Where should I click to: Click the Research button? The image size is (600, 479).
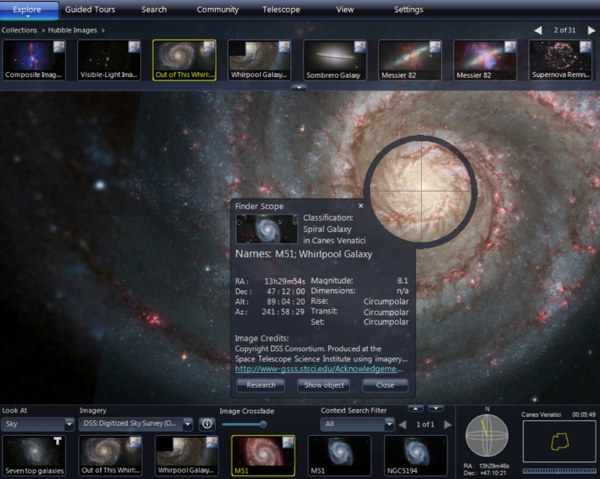point(260,384)
